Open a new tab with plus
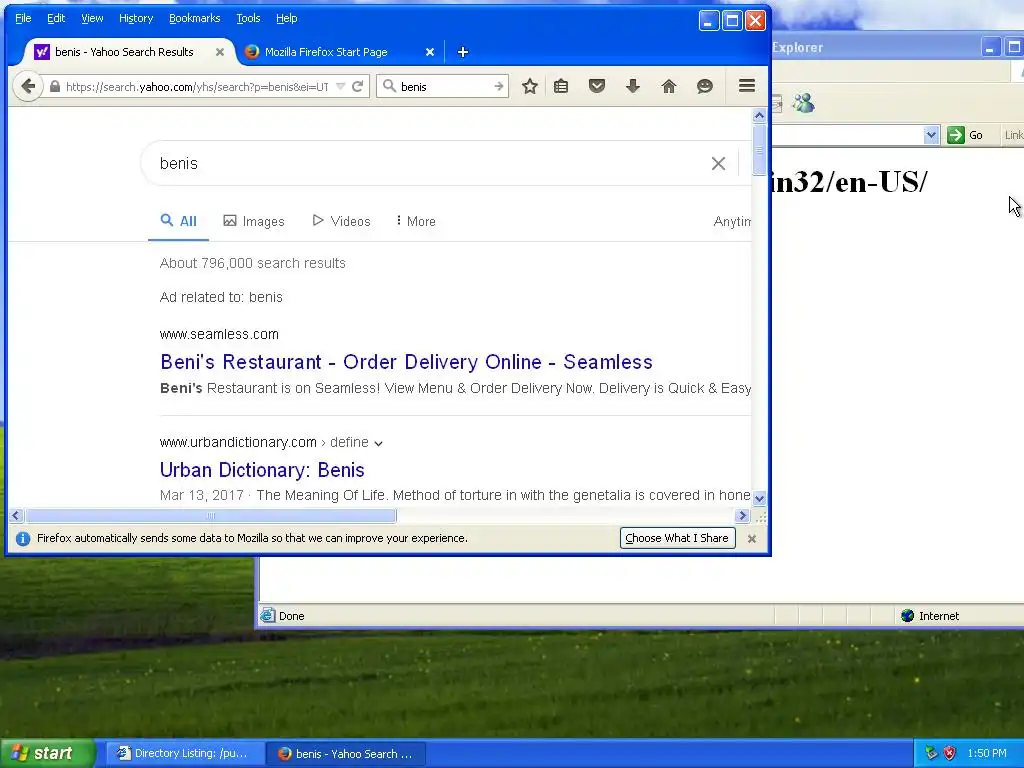1024x768 pixels. [x=463, y=52]
